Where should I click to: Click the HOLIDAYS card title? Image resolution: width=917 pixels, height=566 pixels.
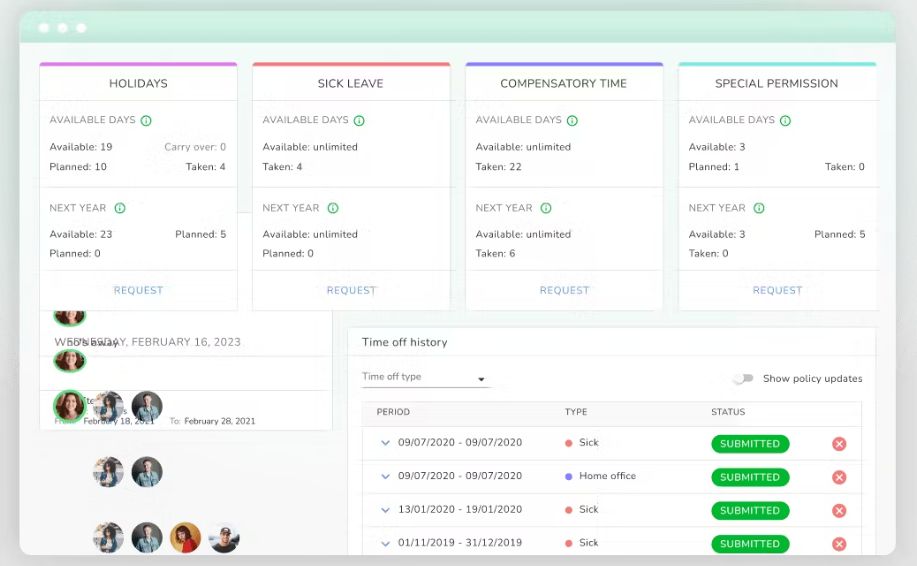point(138,84)
